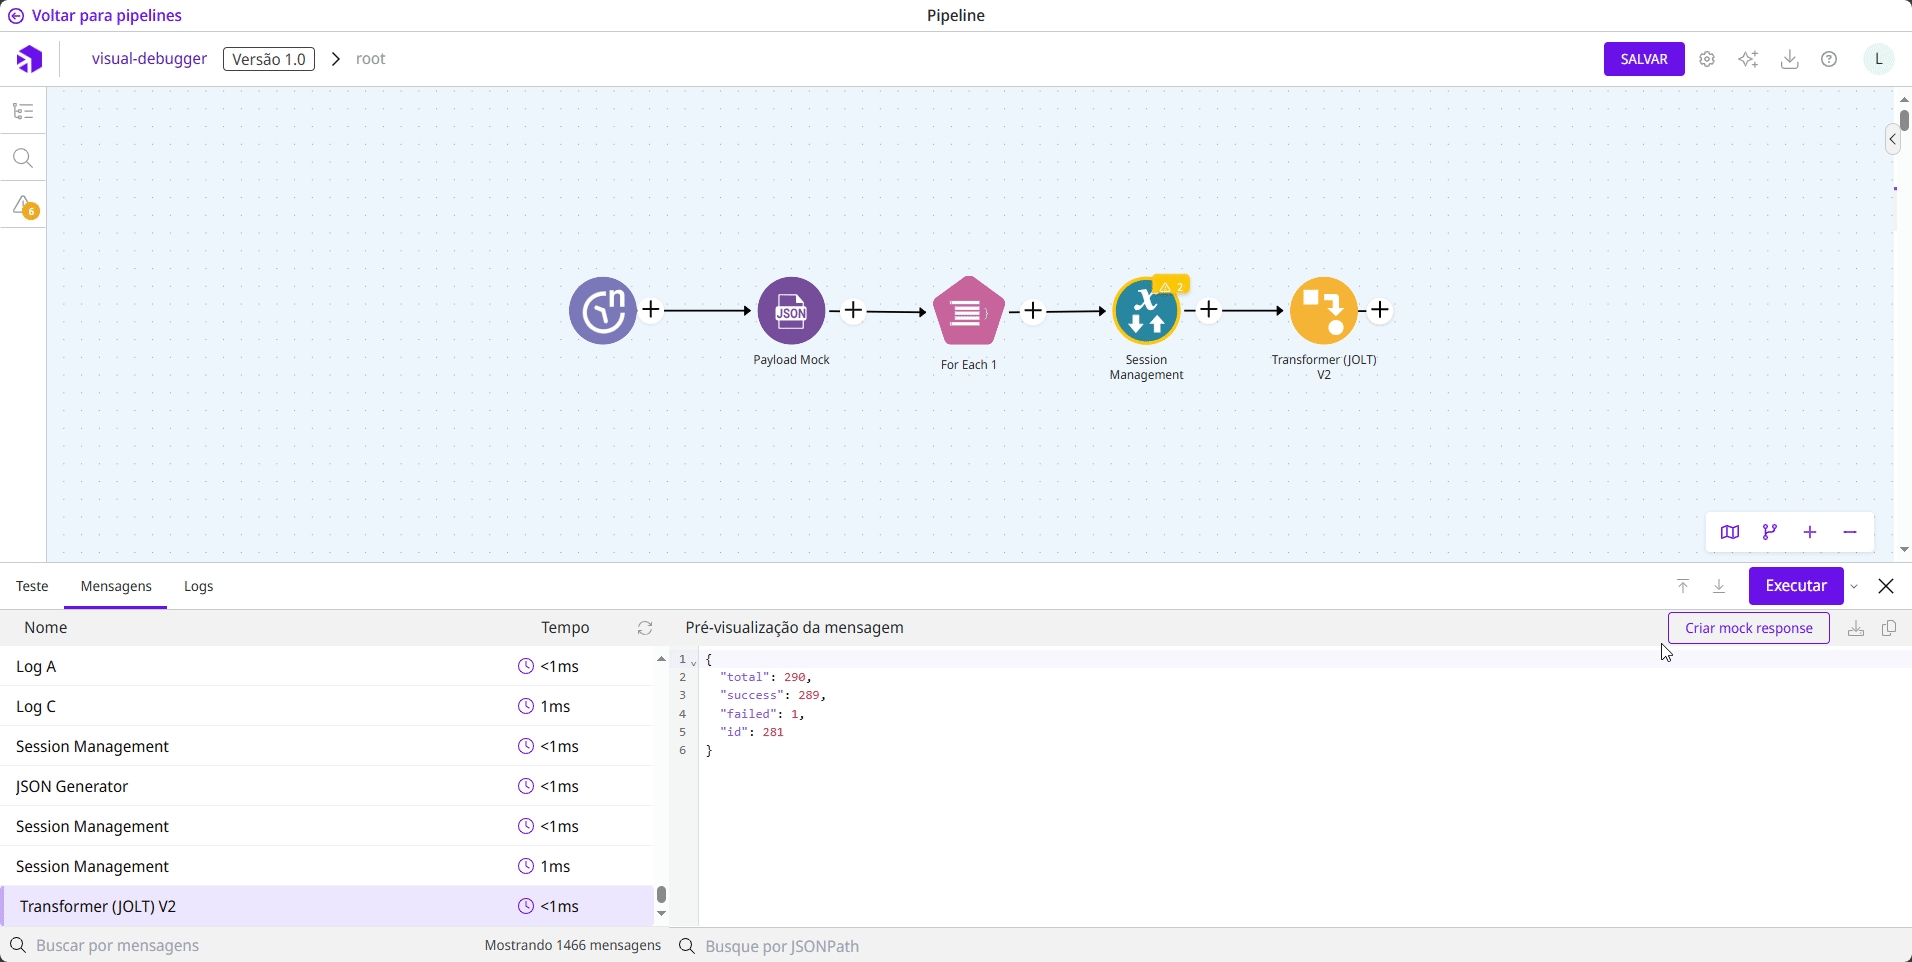The image size is (1912, 962).
Task: Open the pipeline settings gear icon
Action: [1708, 60]
